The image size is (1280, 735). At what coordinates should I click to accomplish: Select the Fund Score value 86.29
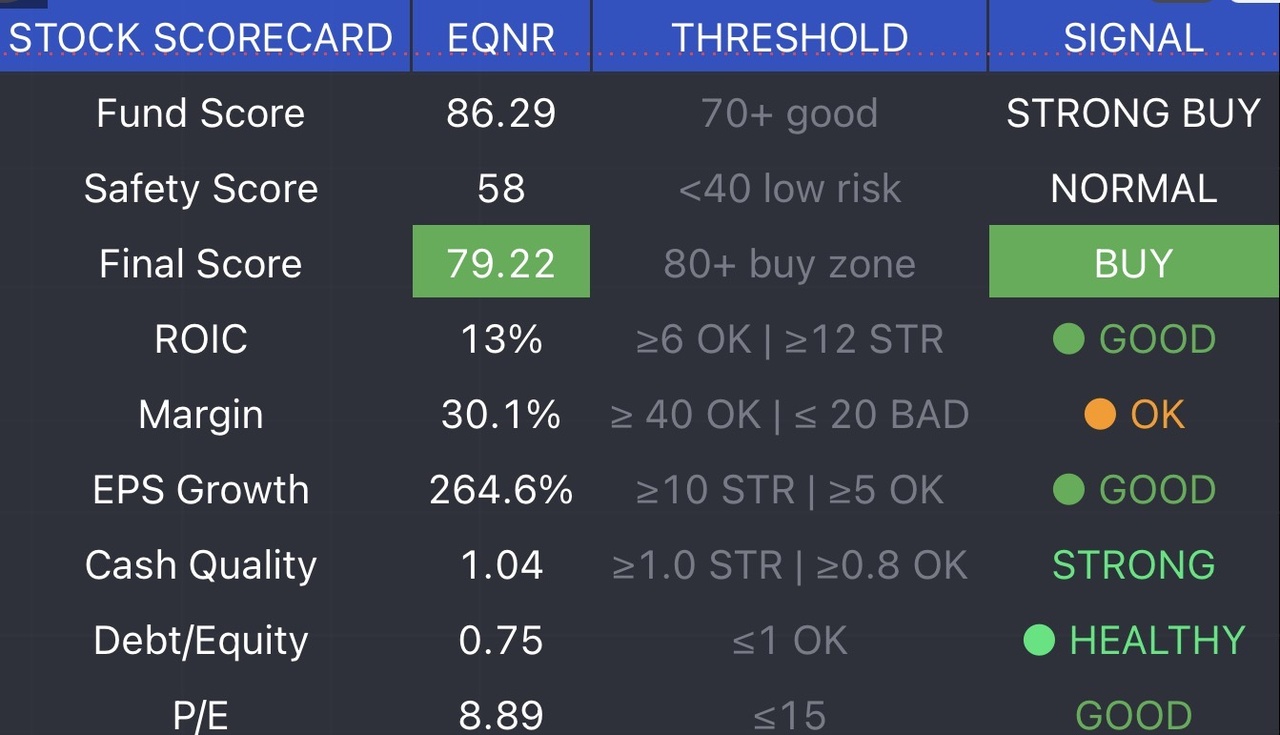501,113
